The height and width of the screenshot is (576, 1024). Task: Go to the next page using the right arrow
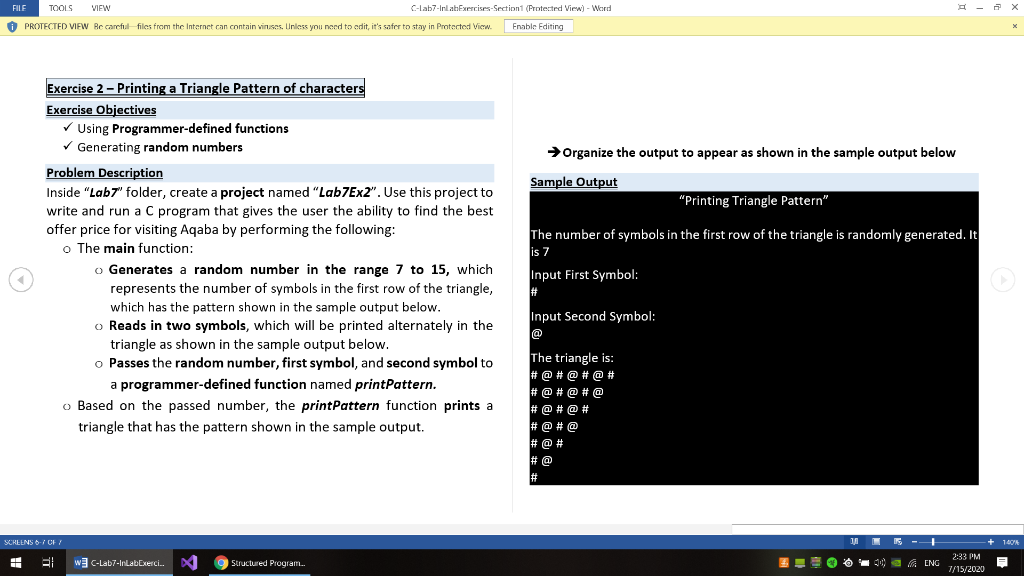tap(1003, 280)
